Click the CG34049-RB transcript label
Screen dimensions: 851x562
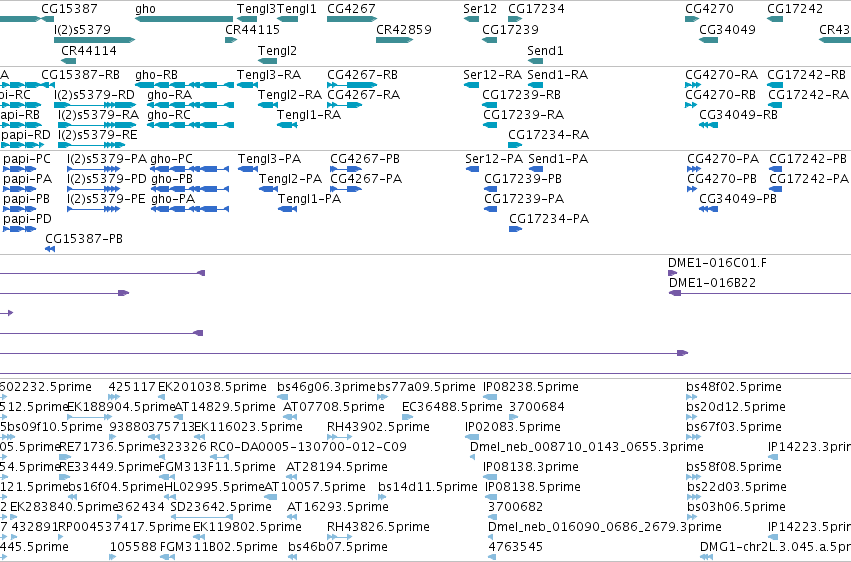[738, 114]
